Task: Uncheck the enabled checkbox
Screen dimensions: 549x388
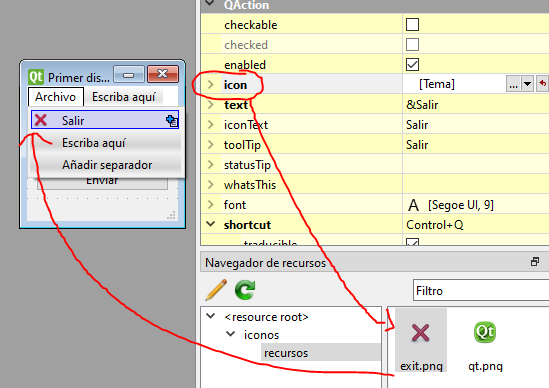Action: pyautogui.click(x=412, y=65)
